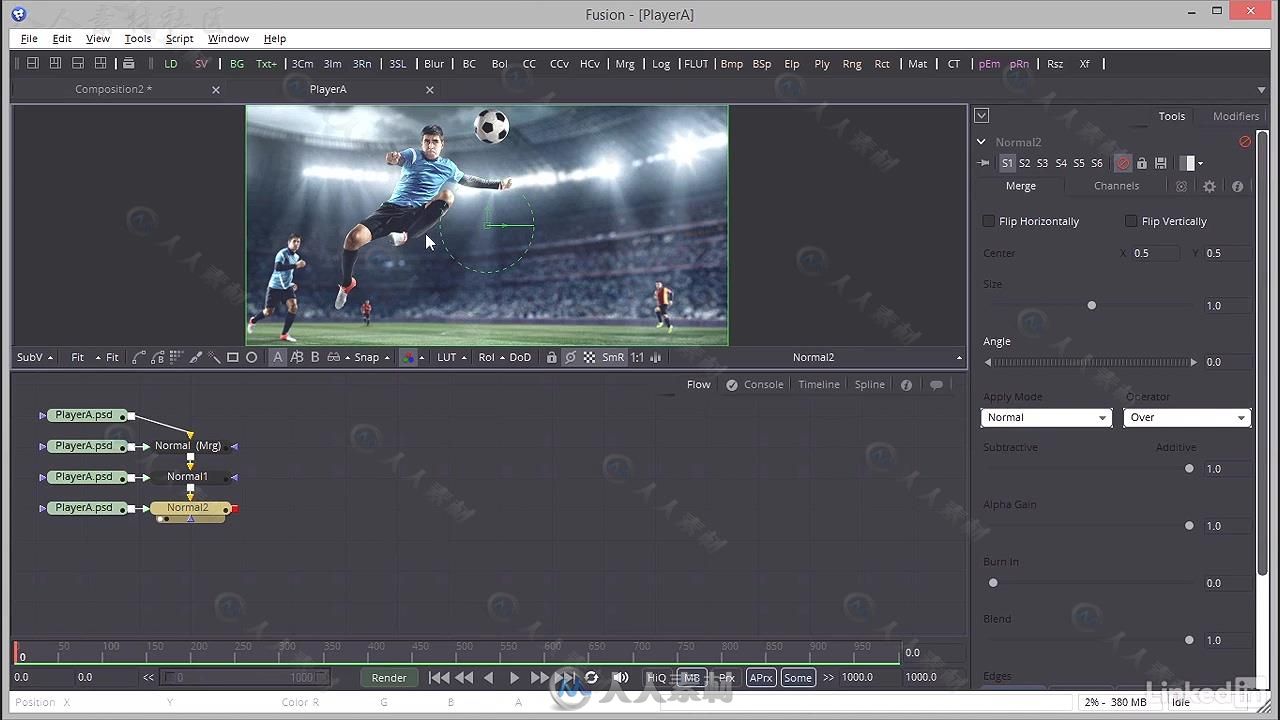
Task: Add a Blur tool from the toolbar
Action: [434, 63]
